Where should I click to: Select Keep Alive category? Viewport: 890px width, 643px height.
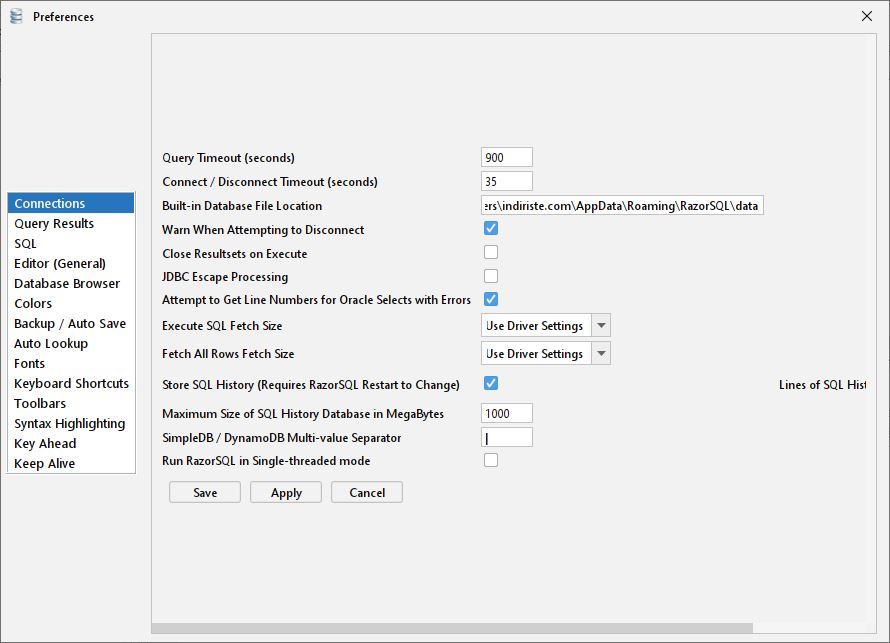click(71, 464)
